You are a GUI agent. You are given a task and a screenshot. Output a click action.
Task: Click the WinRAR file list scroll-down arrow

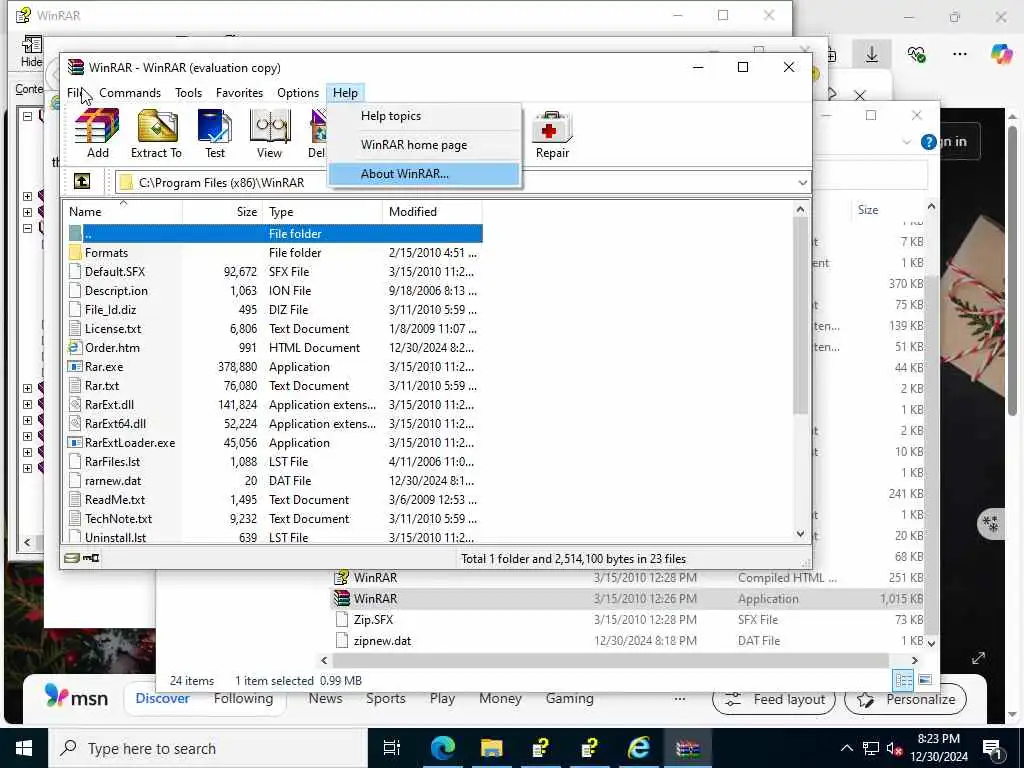point(801,534)
